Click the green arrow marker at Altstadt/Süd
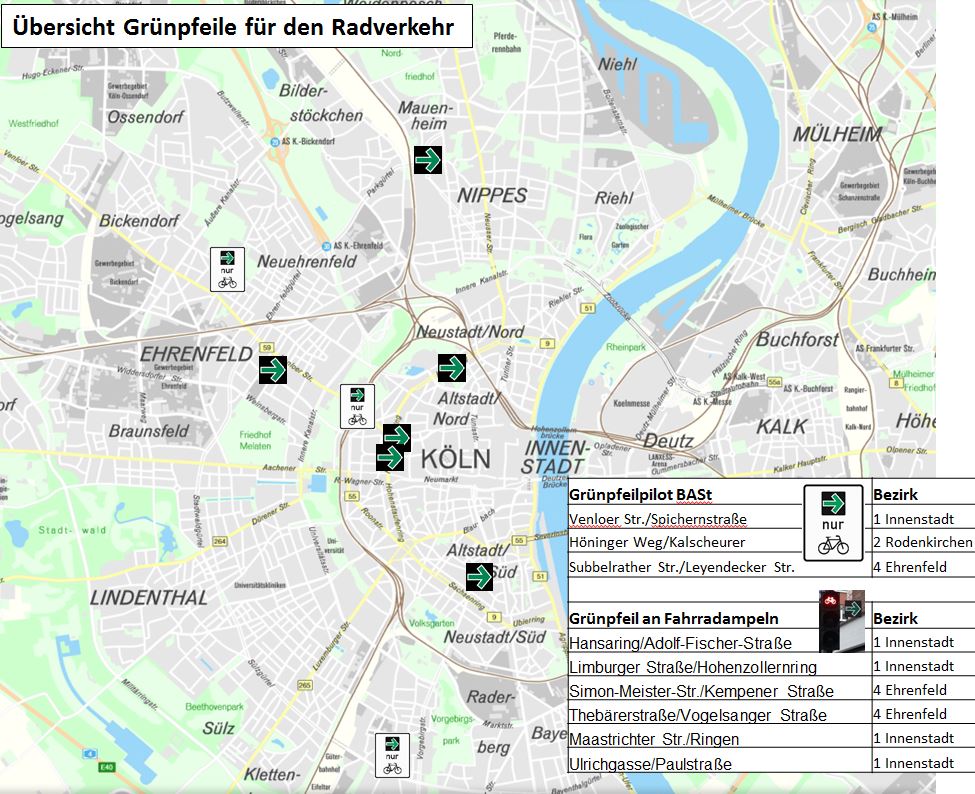 pyautogui.click(x=479, y=576)
